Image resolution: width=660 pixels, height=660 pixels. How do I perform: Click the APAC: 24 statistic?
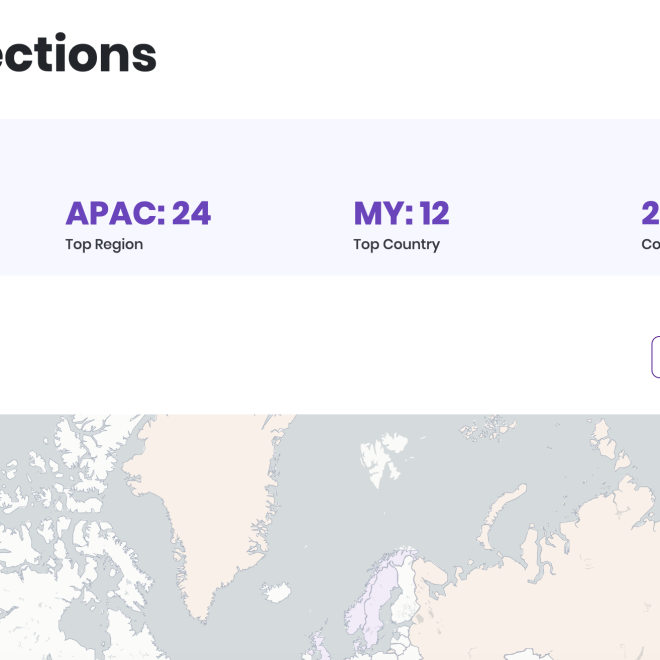coord(138,213)
